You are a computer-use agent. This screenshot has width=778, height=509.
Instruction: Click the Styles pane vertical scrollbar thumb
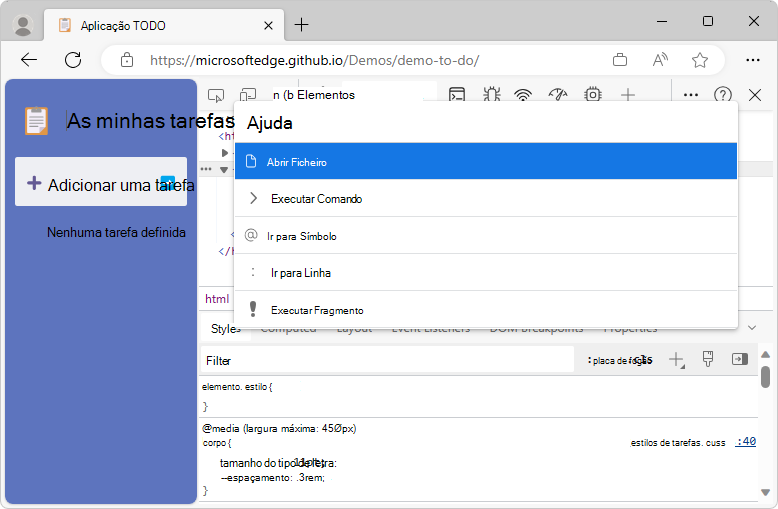click(x=765, y=376)
